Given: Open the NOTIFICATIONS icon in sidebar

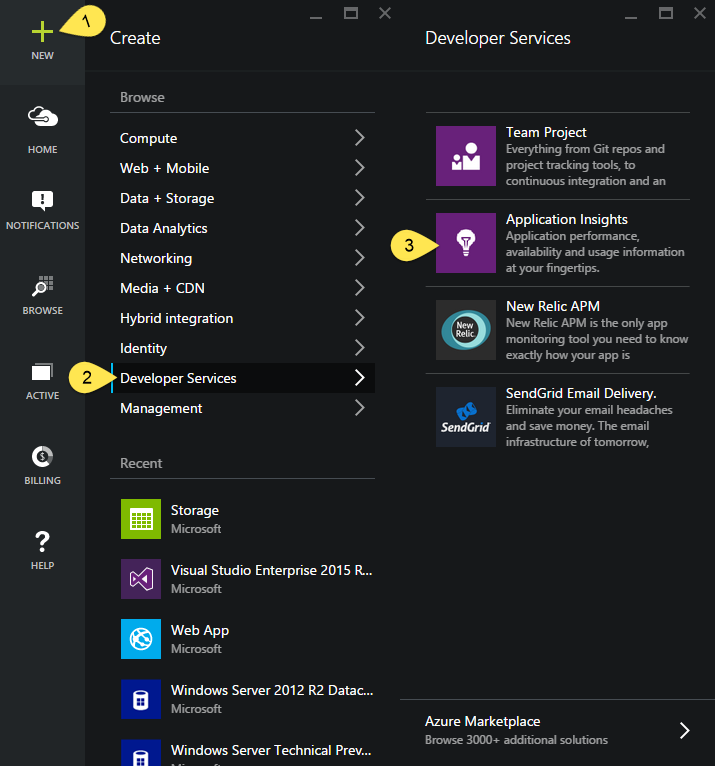Looking at the screenshot, I should (x=42, y=200).
